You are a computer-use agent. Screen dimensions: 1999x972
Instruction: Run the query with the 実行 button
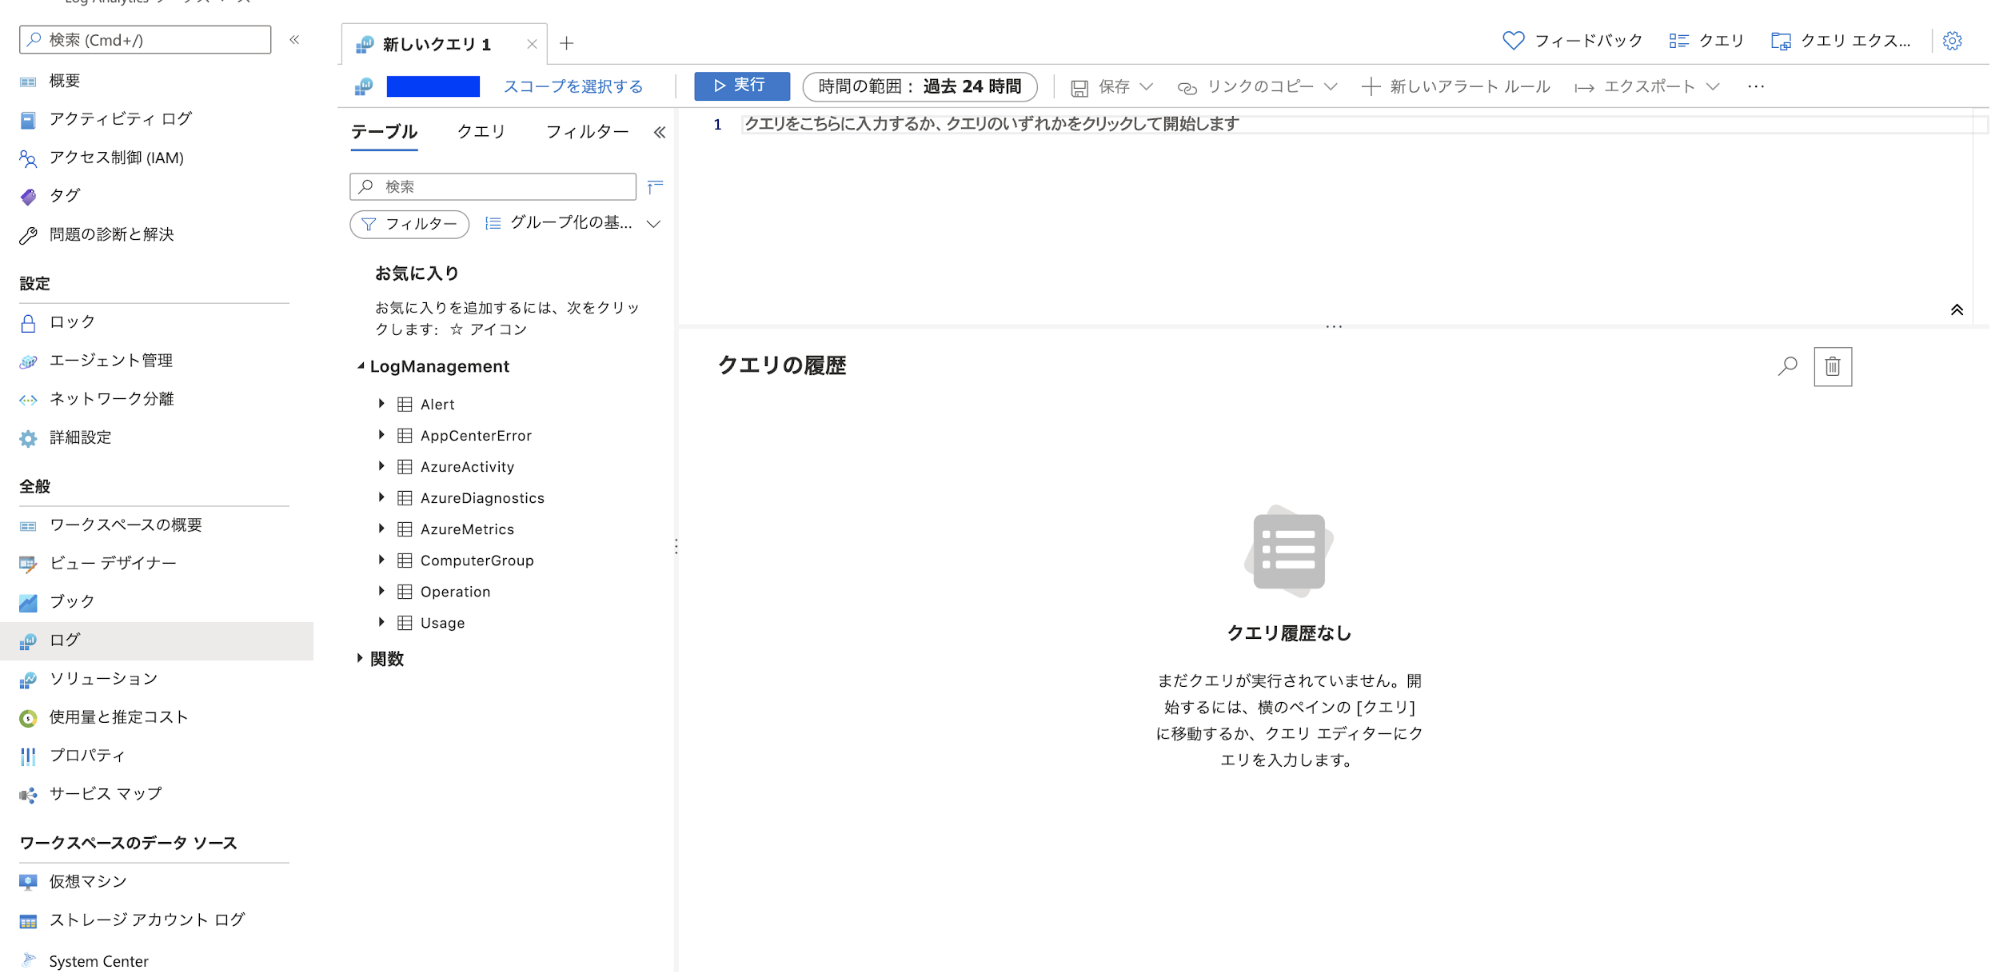click(742, 86)
